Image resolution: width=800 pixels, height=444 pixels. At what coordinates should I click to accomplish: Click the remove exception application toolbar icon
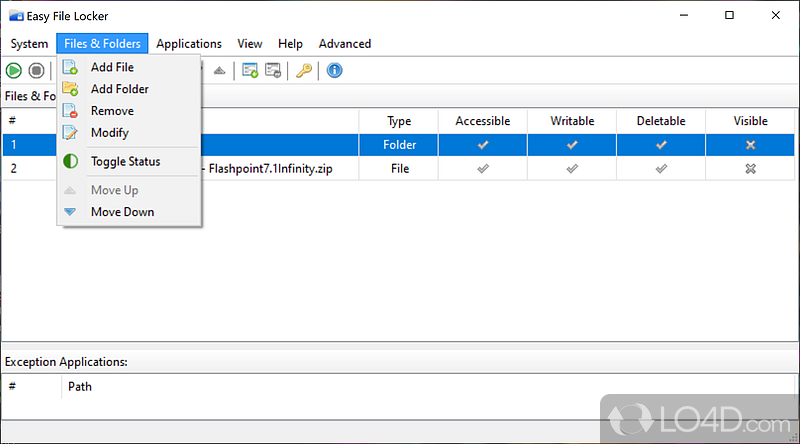click(273, 70)
